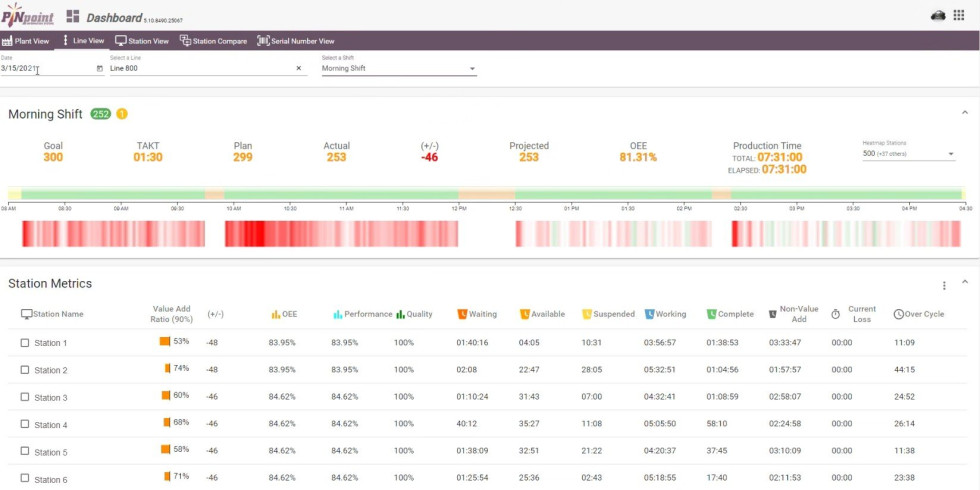980x490 pixels.
Task: Select the Station 3 checkbox
Action: point(25,397)
